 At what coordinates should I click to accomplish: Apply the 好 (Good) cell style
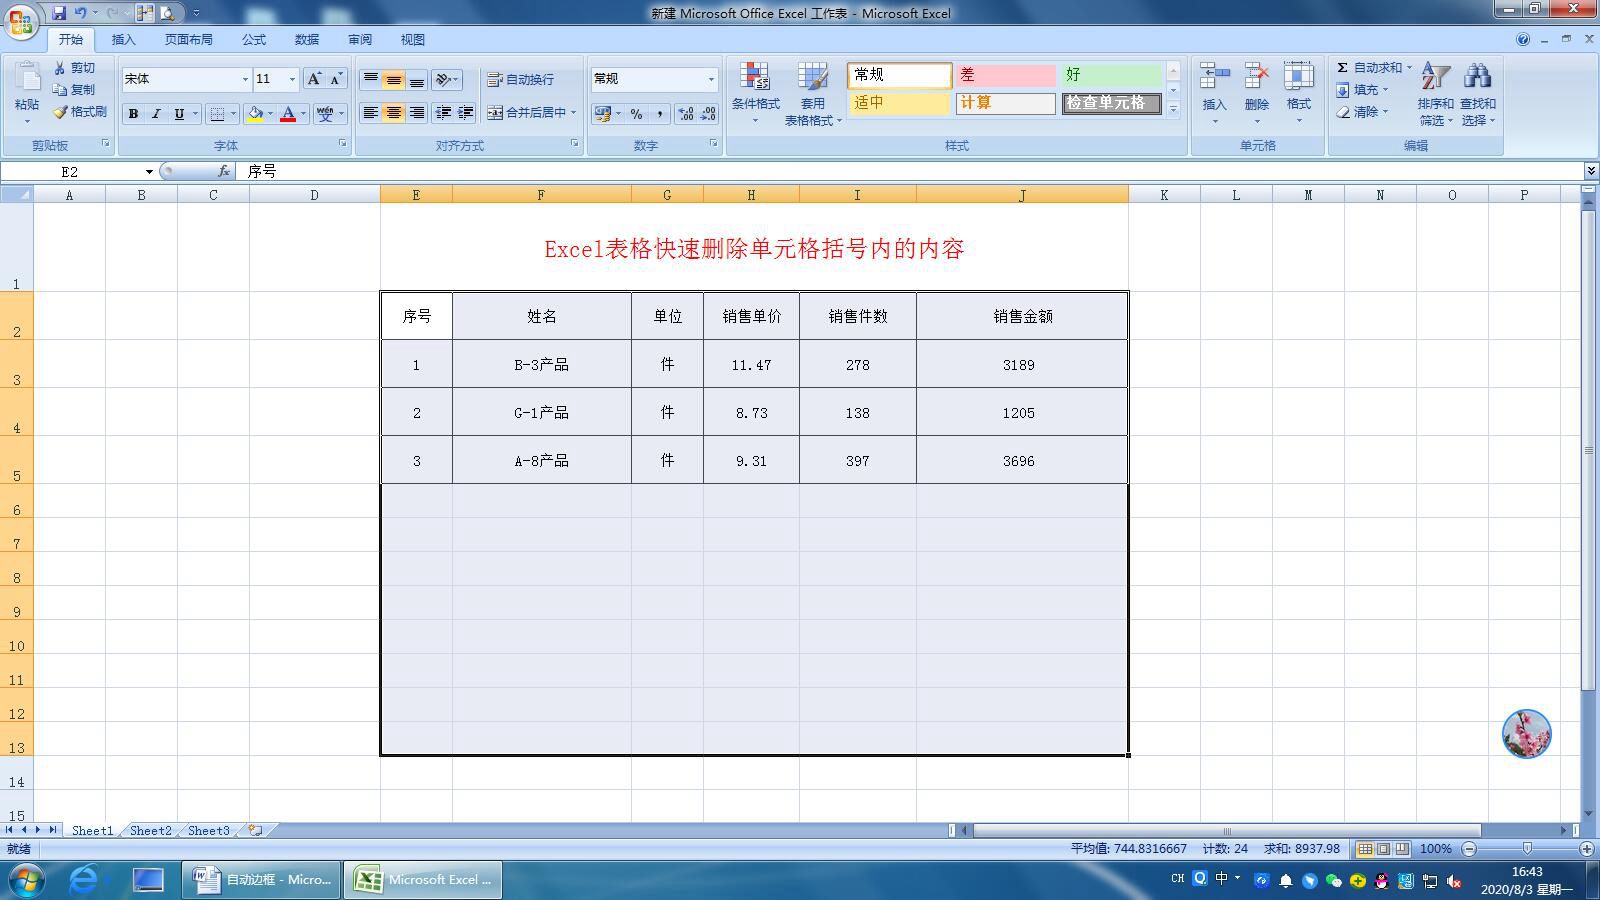pos(1113,74)
